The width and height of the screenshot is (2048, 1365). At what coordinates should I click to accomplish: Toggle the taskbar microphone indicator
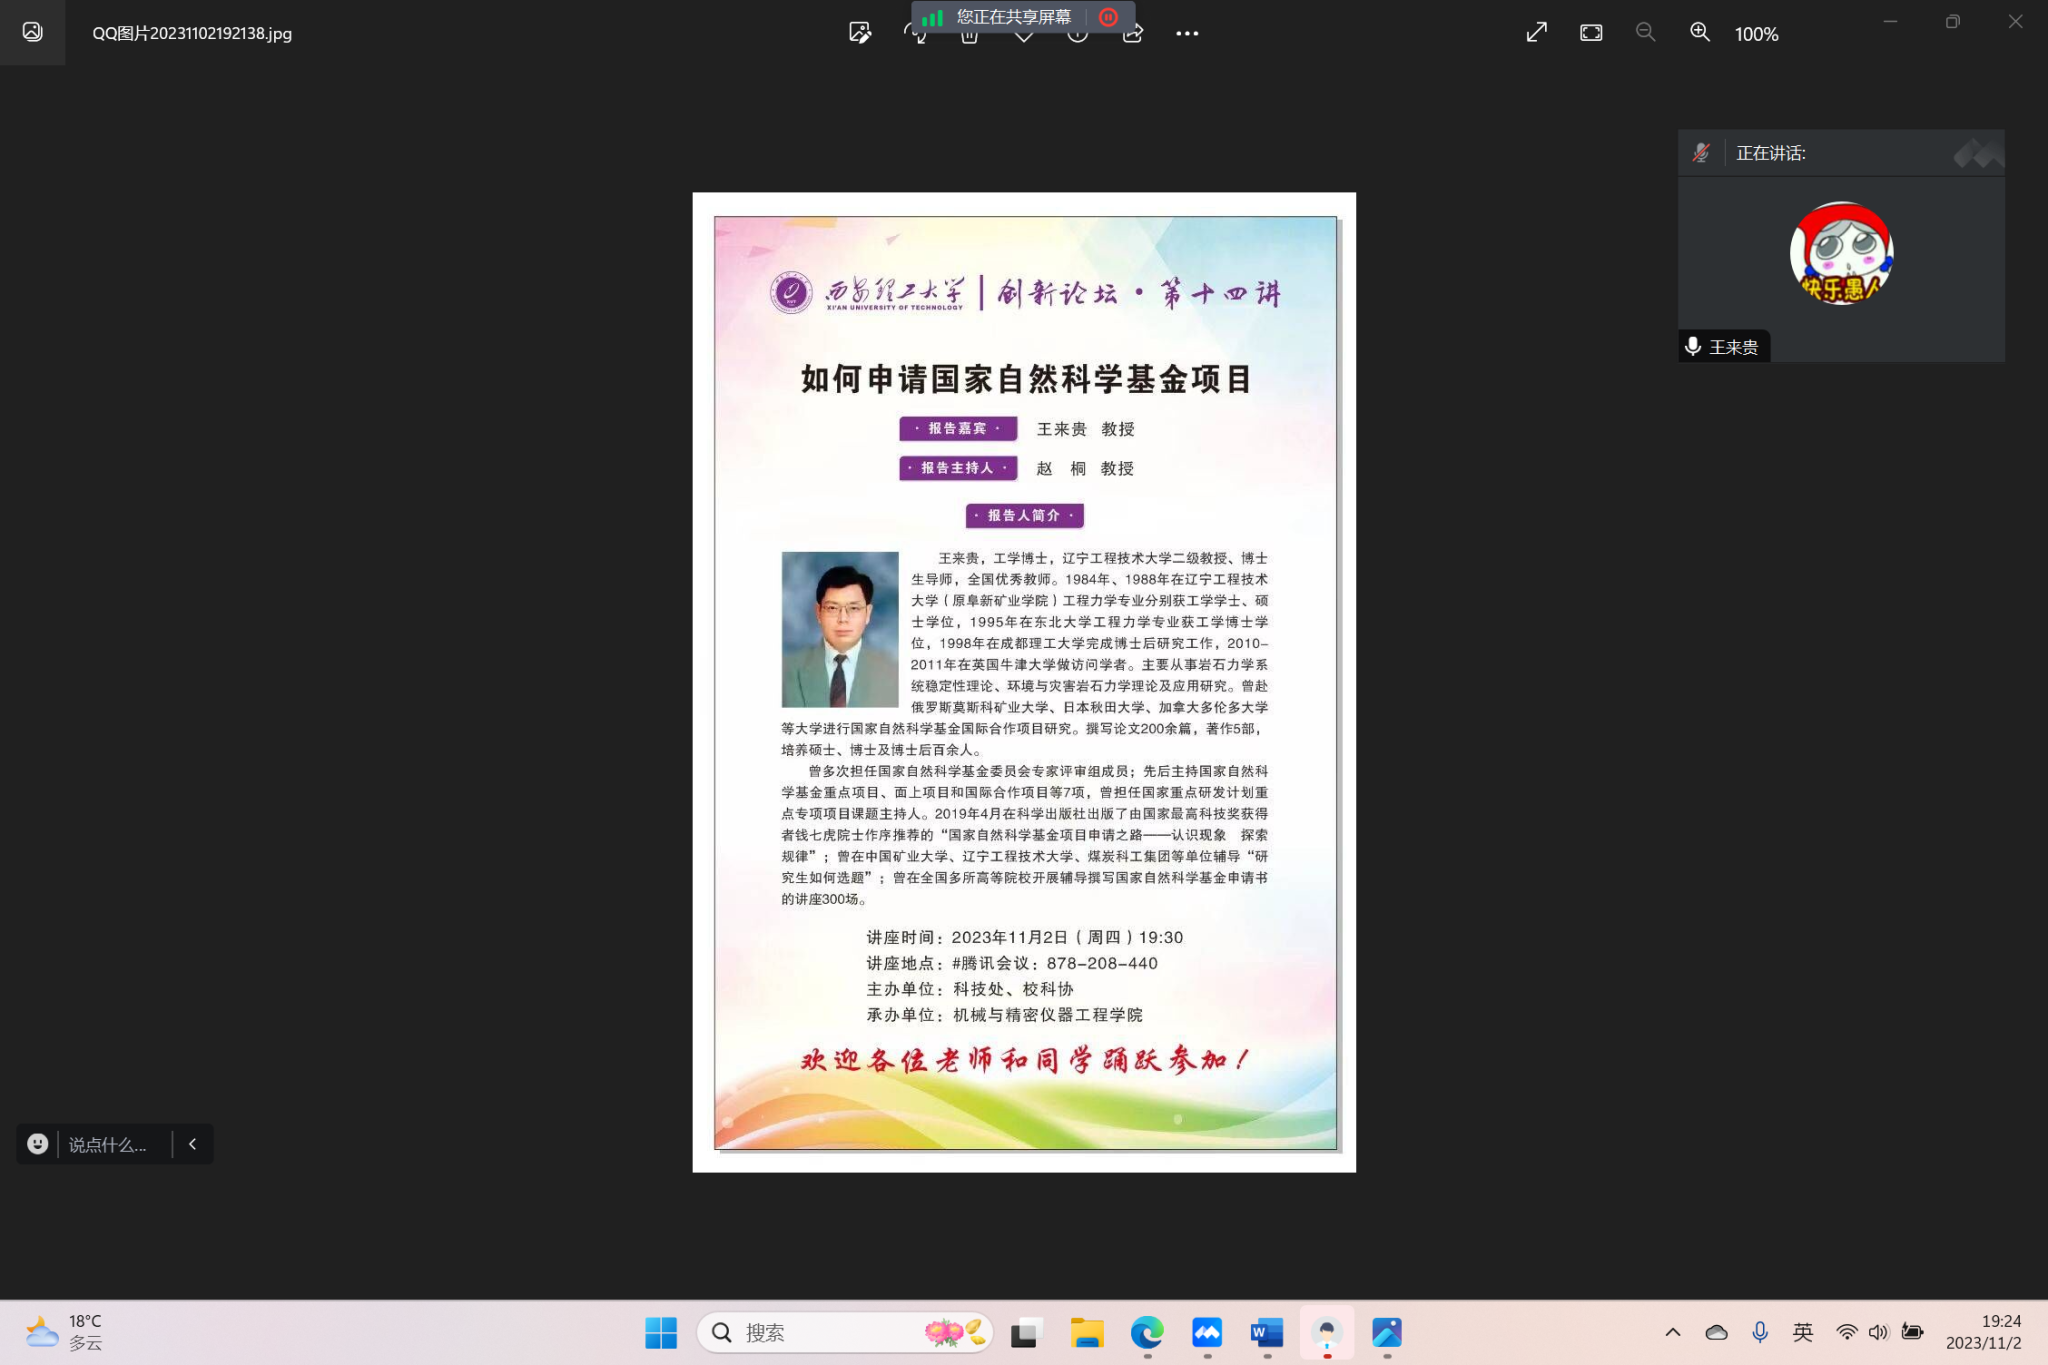pos(1760,1332)
